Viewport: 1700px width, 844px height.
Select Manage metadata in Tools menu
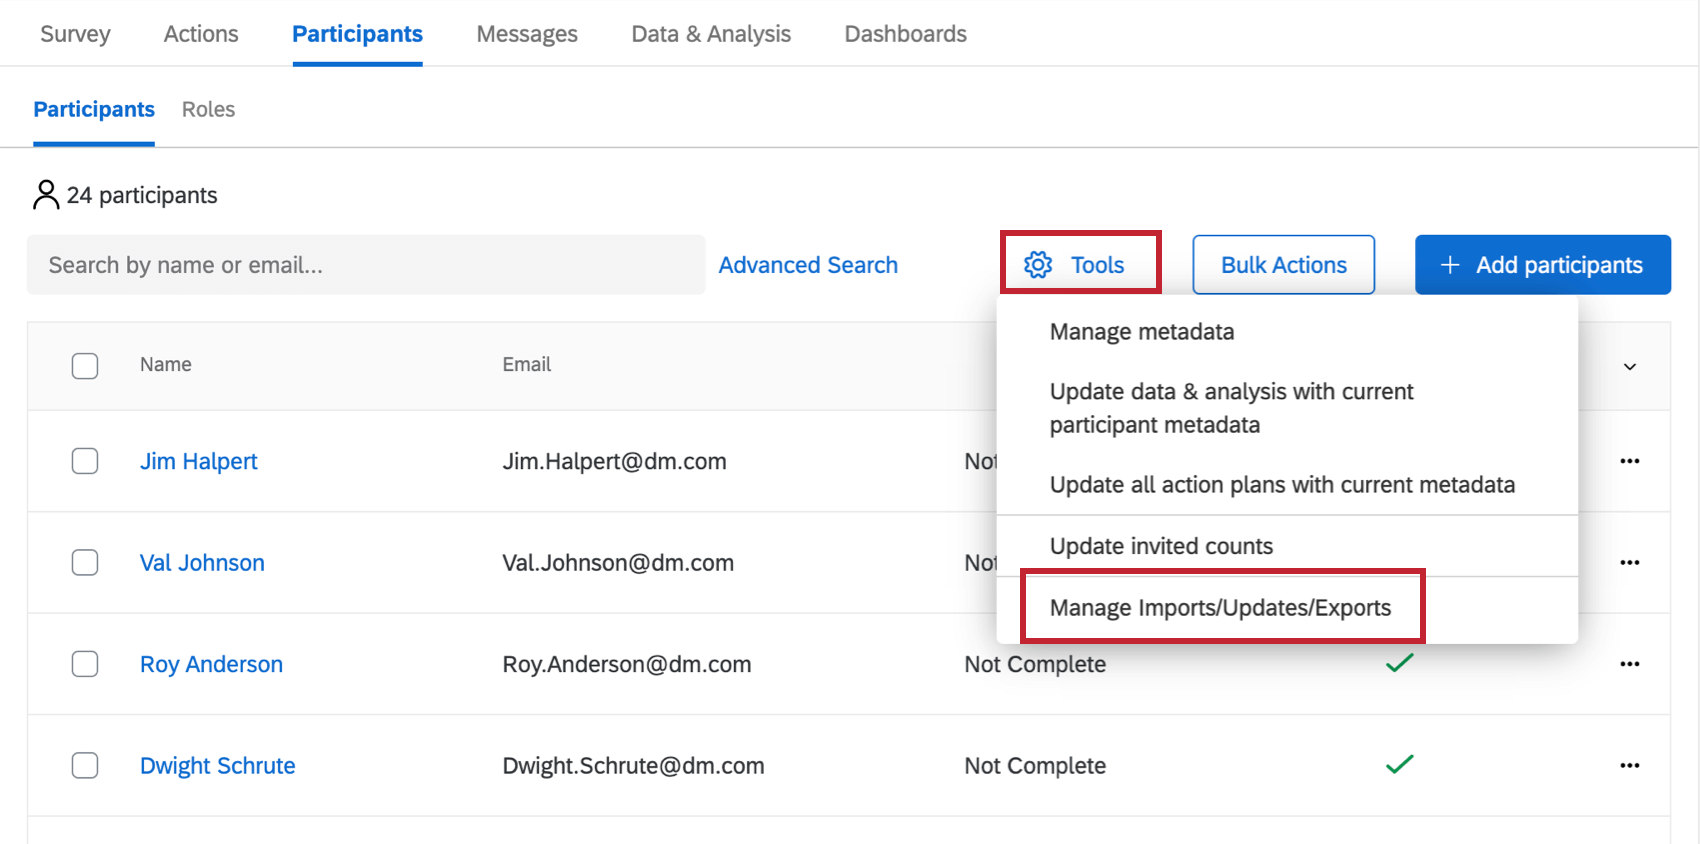point(1141,332)
